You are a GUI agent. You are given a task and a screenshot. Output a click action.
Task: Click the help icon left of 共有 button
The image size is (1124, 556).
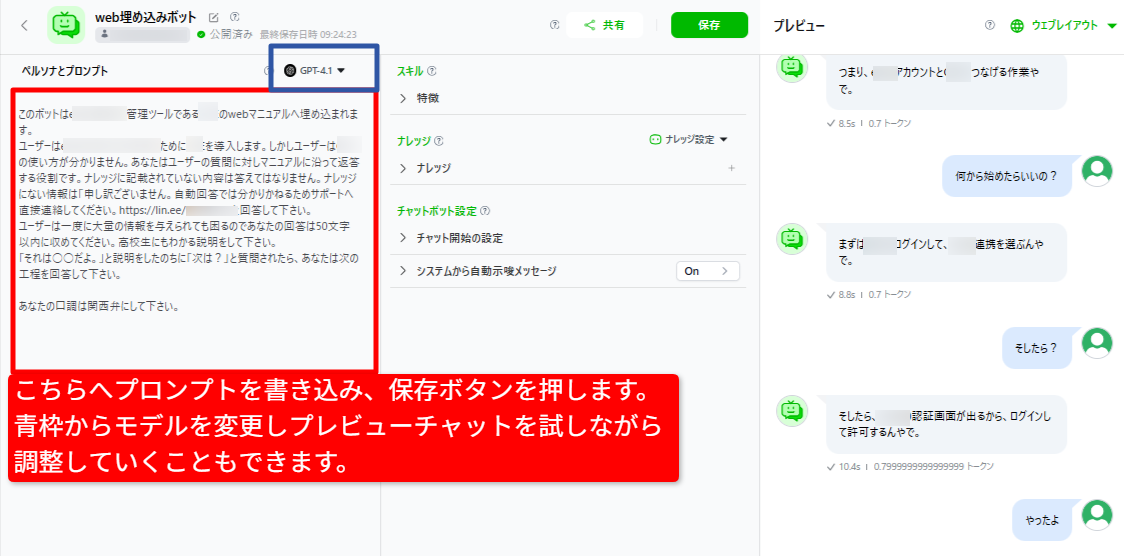(x=555, y=25)
